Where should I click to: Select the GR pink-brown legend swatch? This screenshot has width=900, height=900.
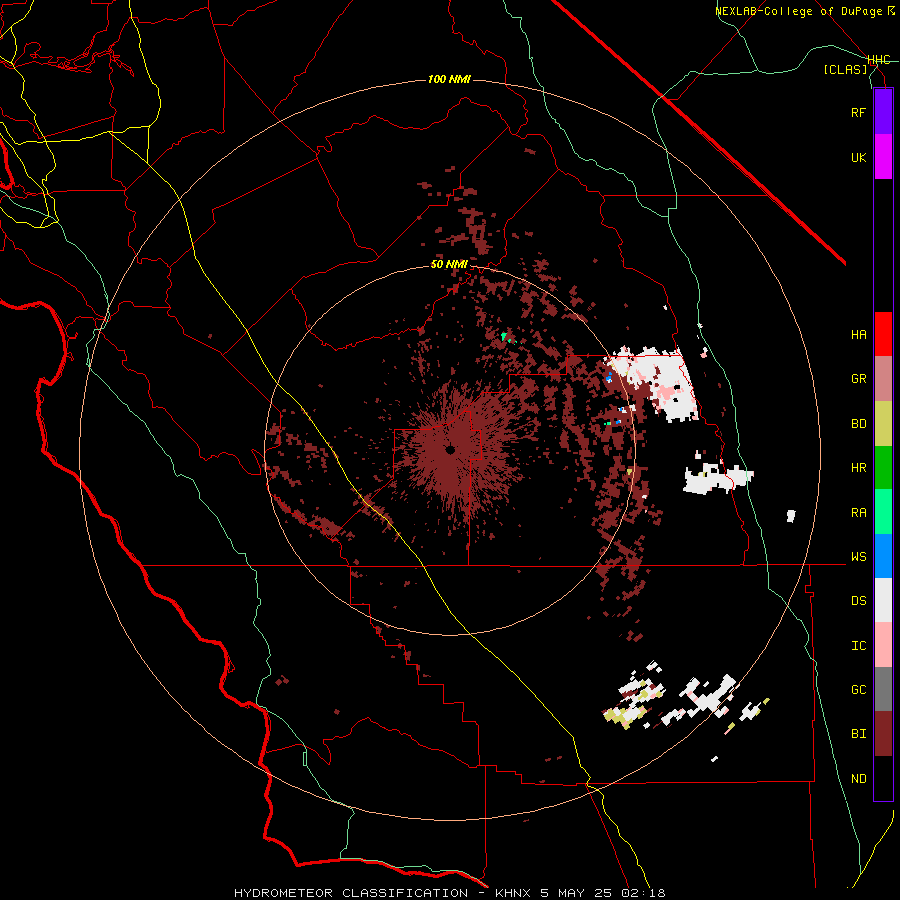(x=883, y=379)
